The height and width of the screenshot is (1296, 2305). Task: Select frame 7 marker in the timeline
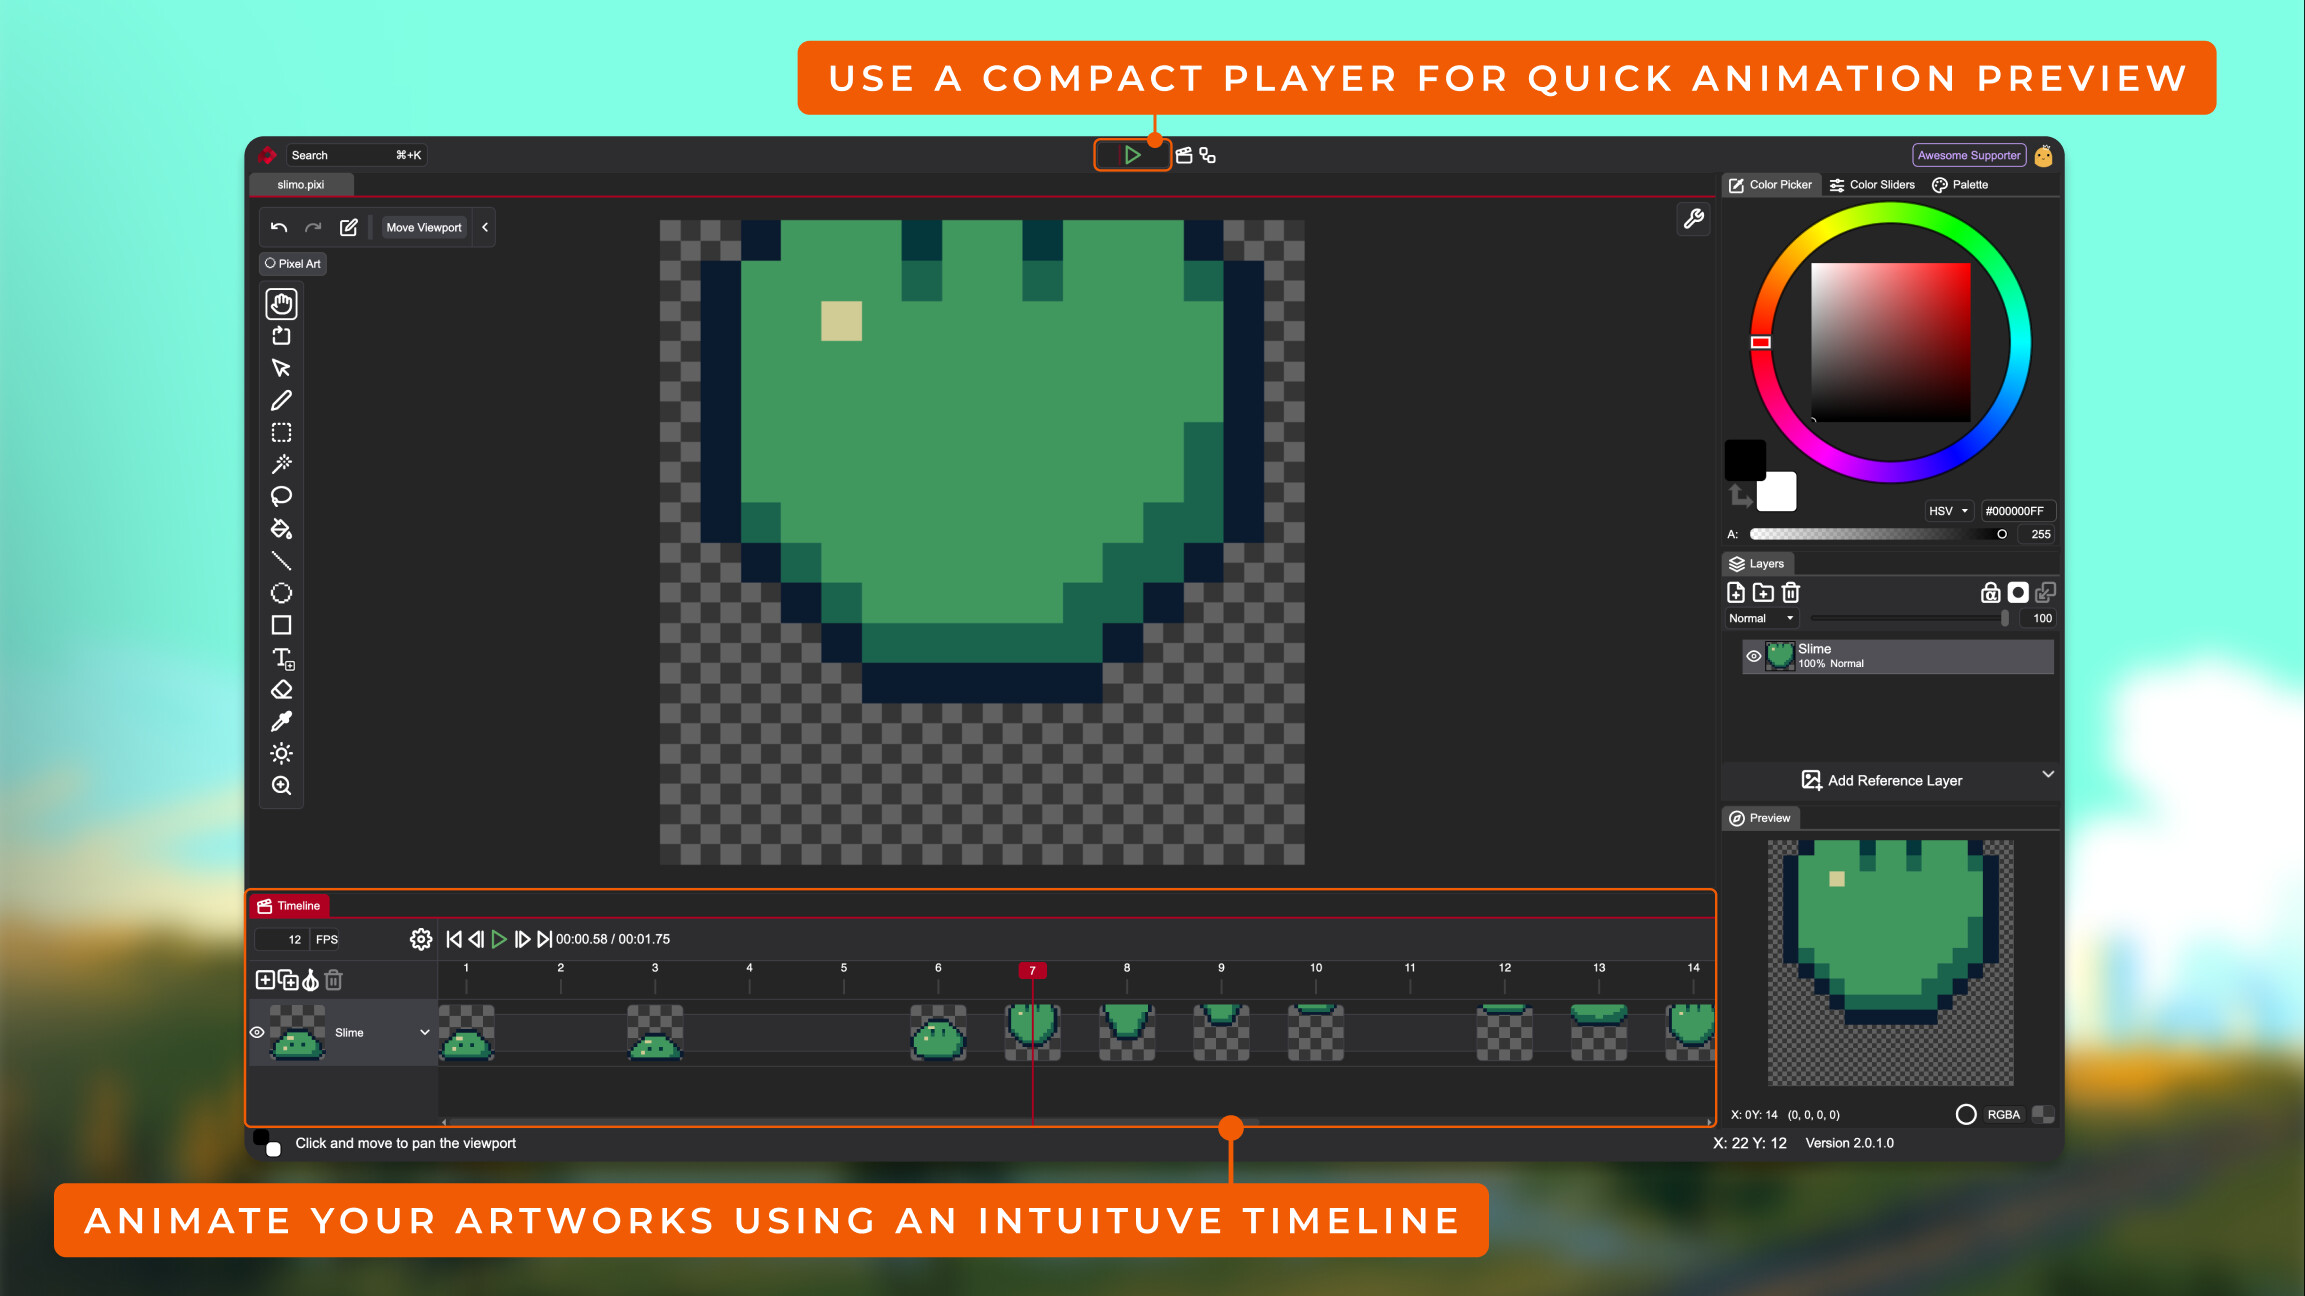[x=1033, y=970]
